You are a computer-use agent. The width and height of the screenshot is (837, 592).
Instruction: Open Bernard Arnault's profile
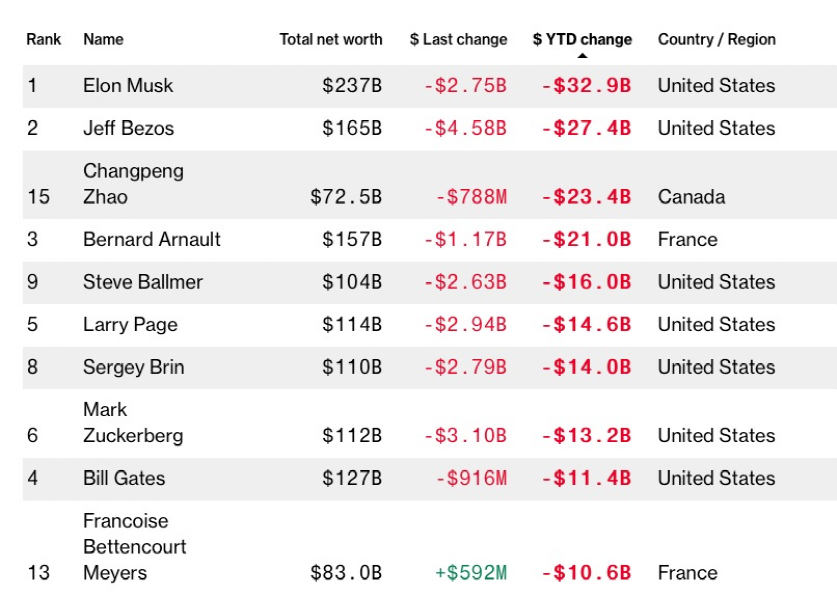(152, 240)
